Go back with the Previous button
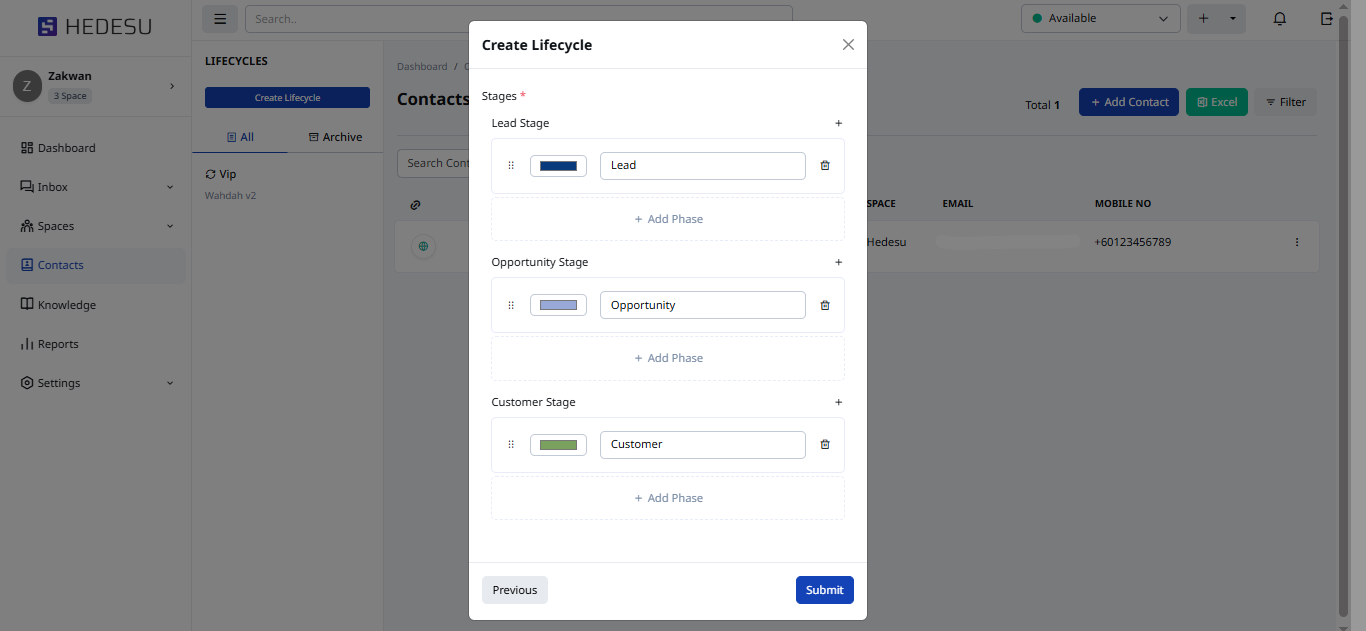The image size is (1366, 631). tap(514, 590)
